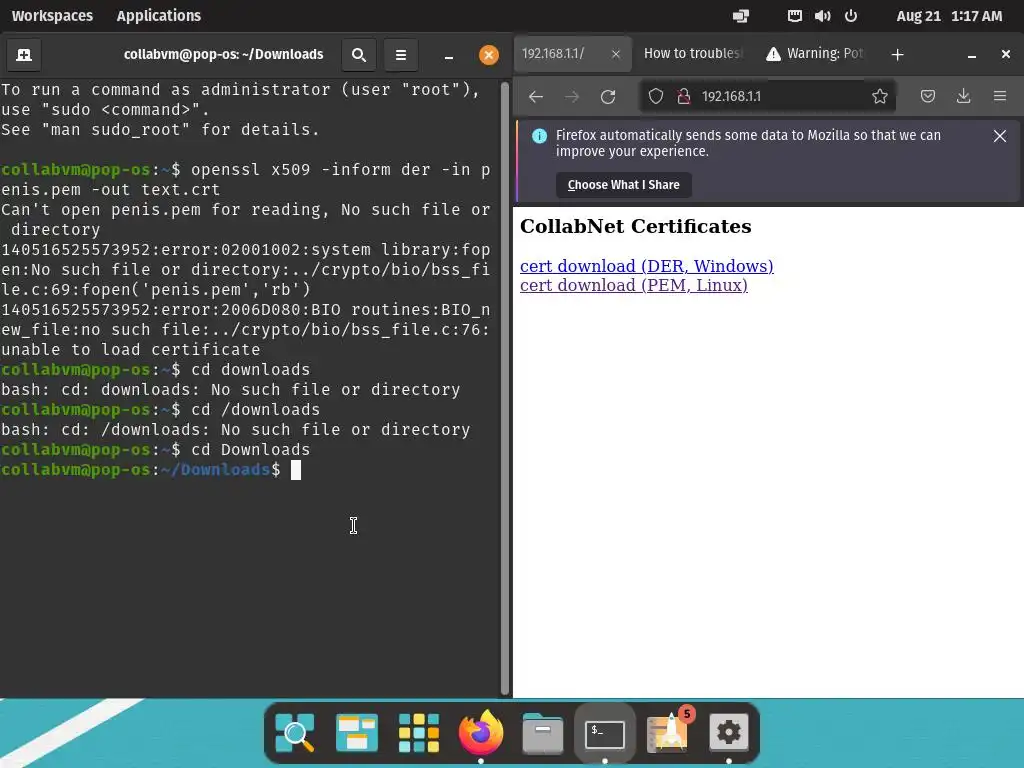Open Firefox application menu
This screenshot has height=768, width=1024.
click(1000, 97)
